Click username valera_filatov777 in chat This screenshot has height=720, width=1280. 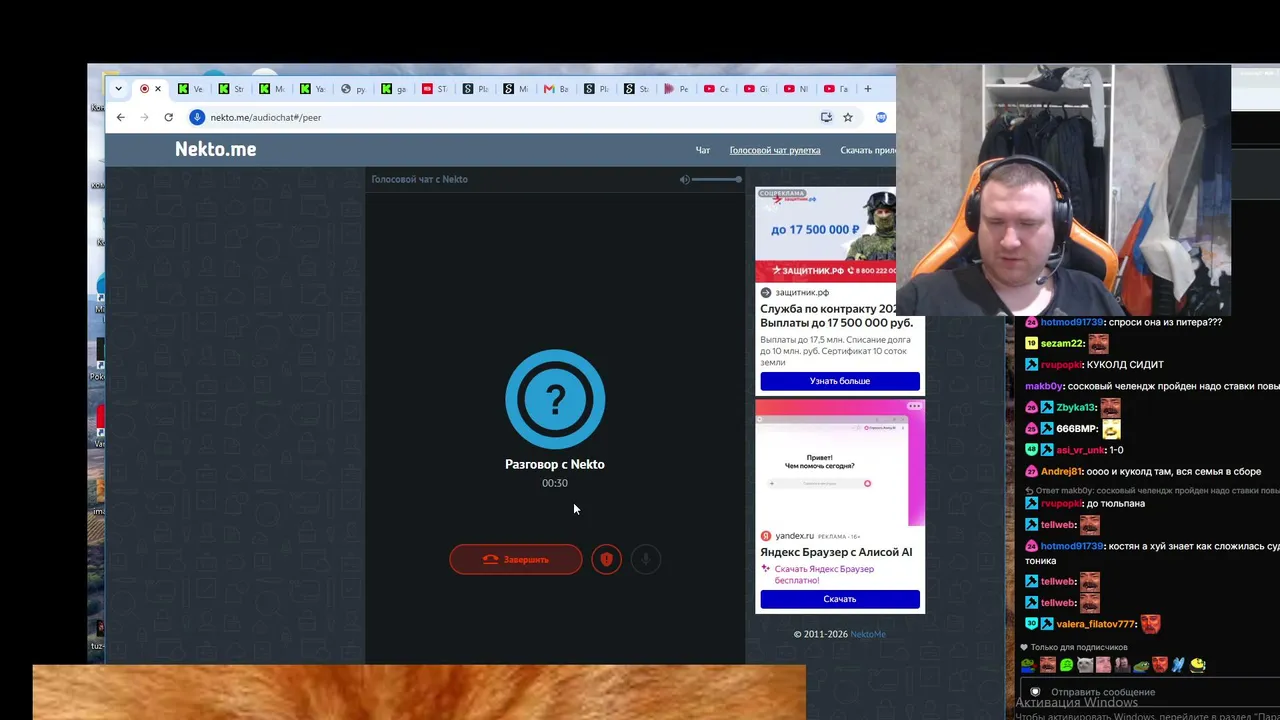1096,624
